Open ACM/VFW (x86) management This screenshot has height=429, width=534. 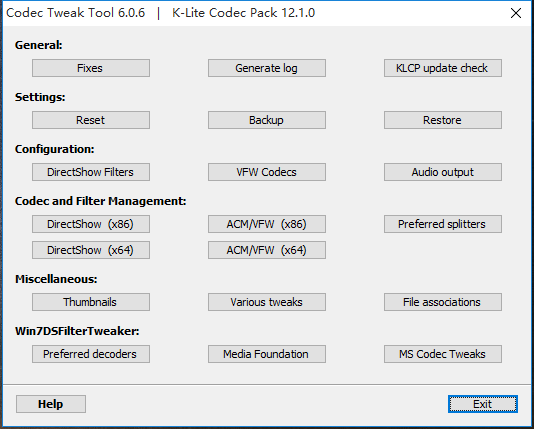point(267,224)
